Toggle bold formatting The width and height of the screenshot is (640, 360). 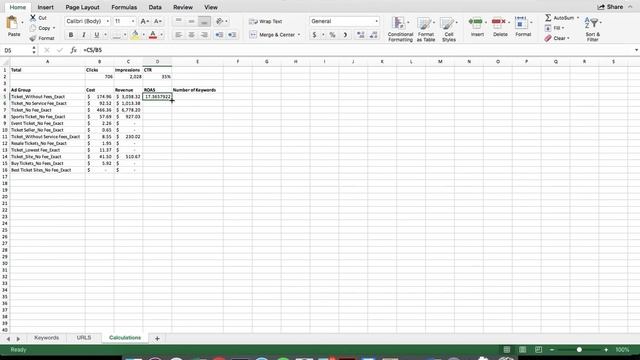coord(71,35)
